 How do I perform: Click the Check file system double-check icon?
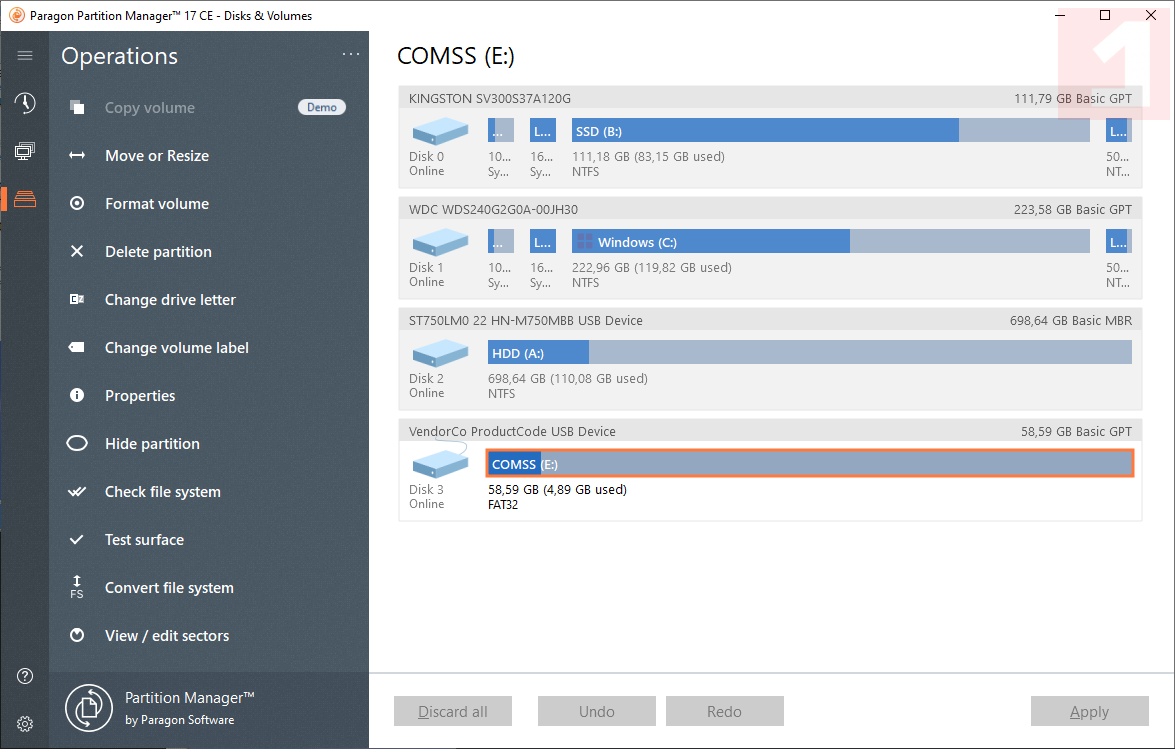[76, 491]
